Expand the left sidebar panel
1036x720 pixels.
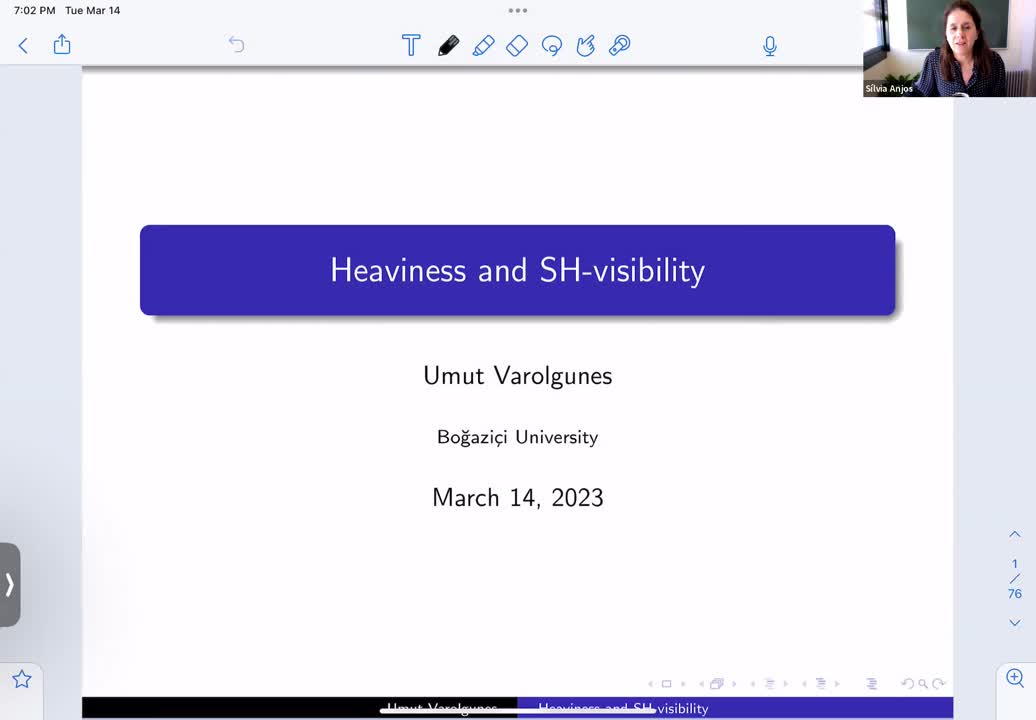click(10, 586)
